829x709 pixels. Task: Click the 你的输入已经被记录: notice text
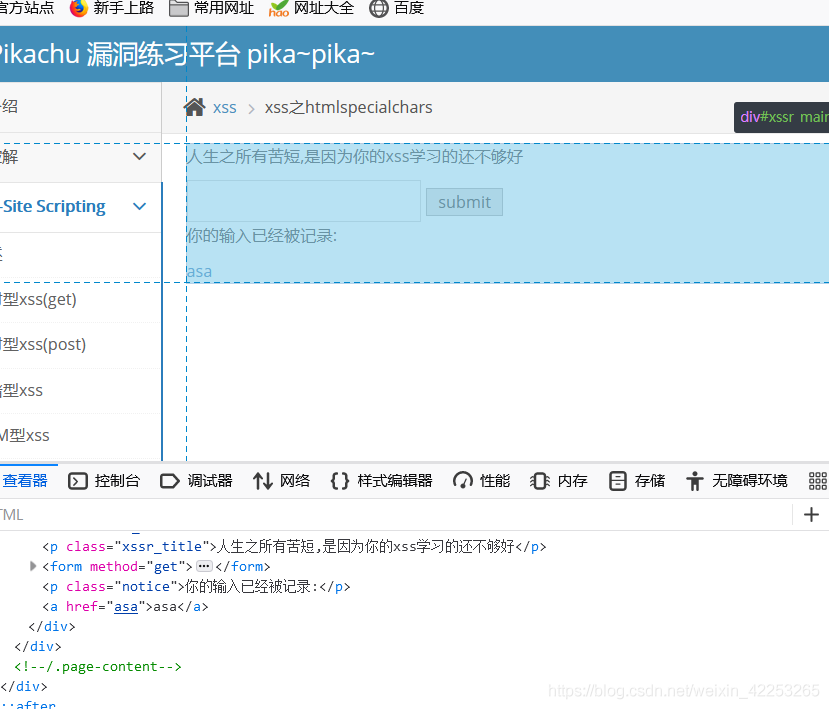point(262,235)
